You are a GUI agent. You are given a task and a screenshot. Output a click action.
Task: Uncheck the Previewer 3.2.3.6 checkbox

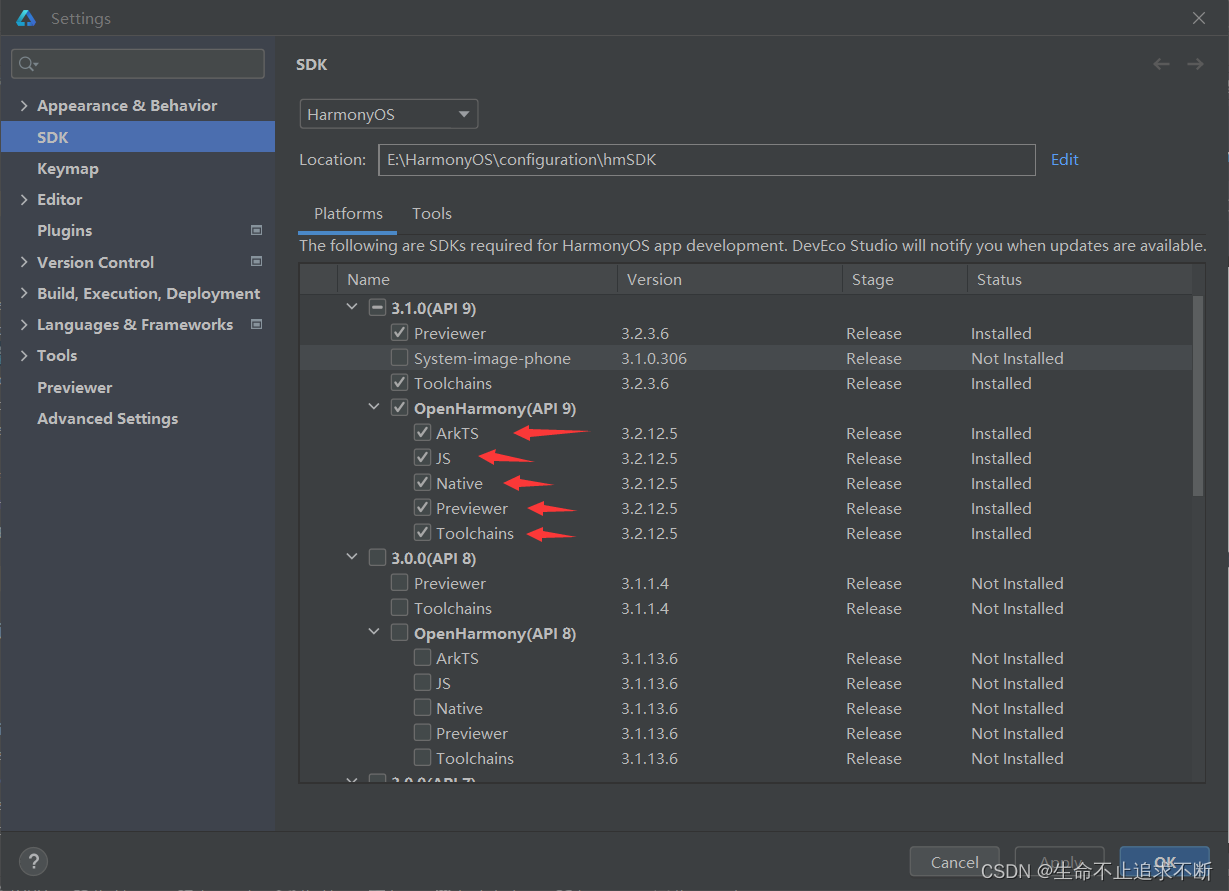(399, 333)
